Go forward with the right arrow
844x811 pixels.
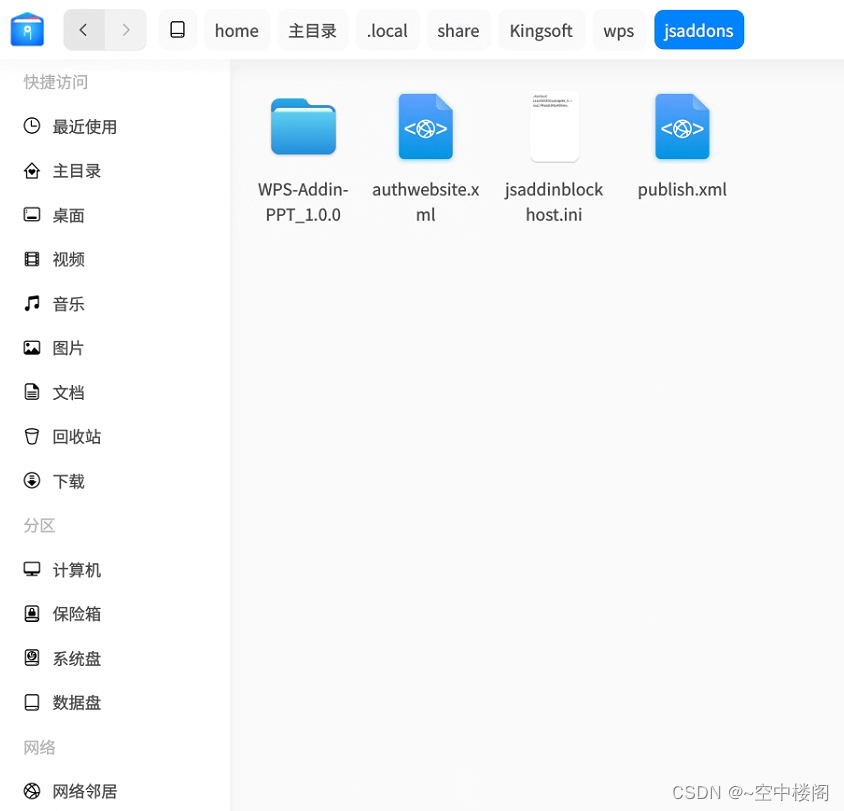click(125, 30)
